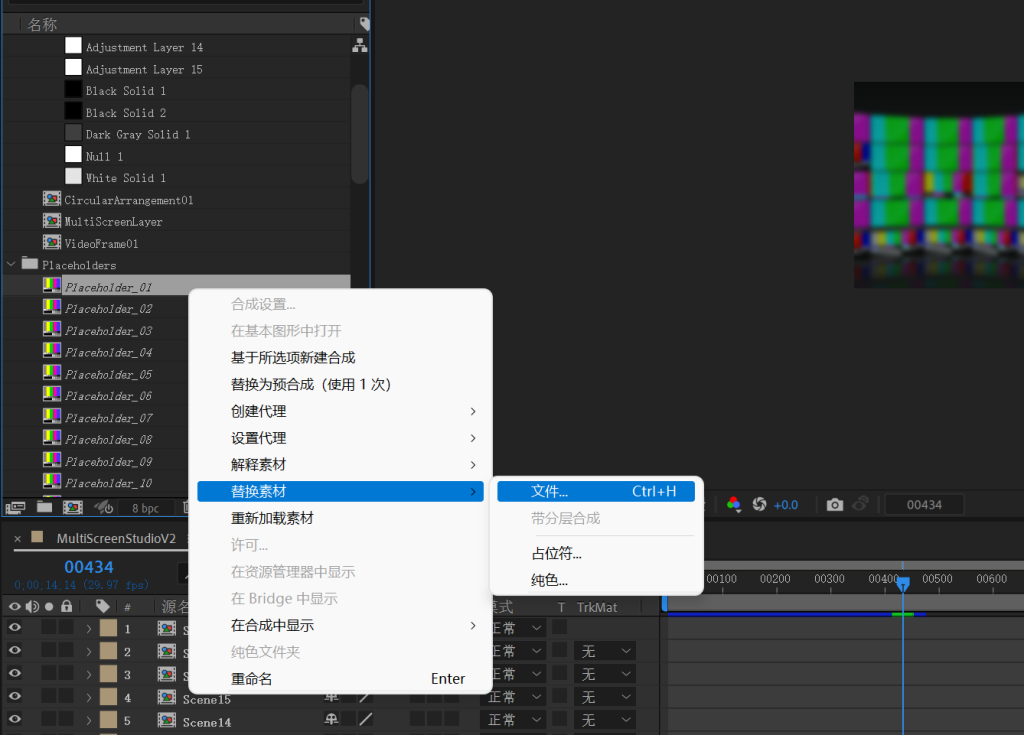Image resolution: width=1024 pixels, height=735 pixels.
Task: Open the TrkMat dropdown for Scene14
Action: 605,719
